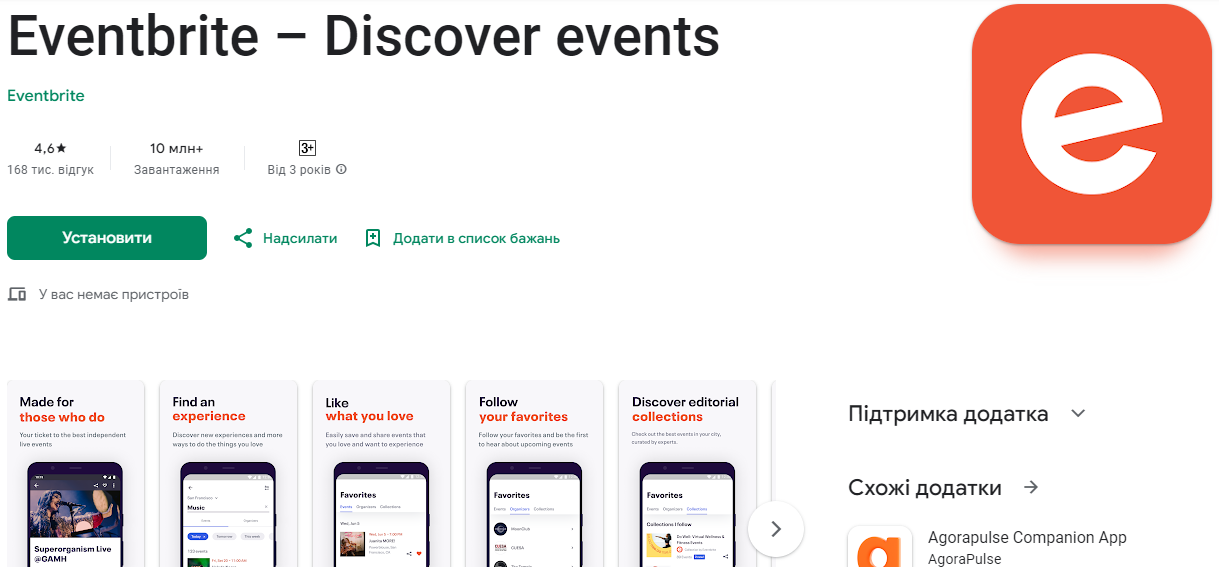Click the share icon beside Надіслати

click(242, 238)
